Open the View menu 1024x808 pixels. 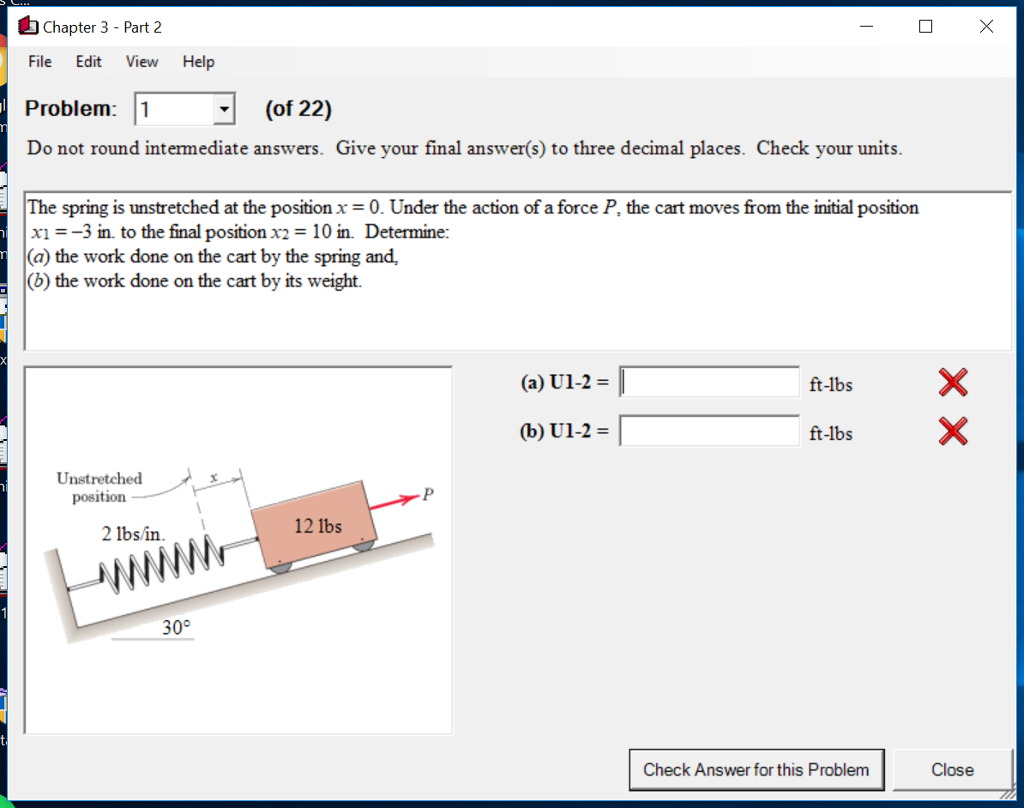(x=141, y=61)
